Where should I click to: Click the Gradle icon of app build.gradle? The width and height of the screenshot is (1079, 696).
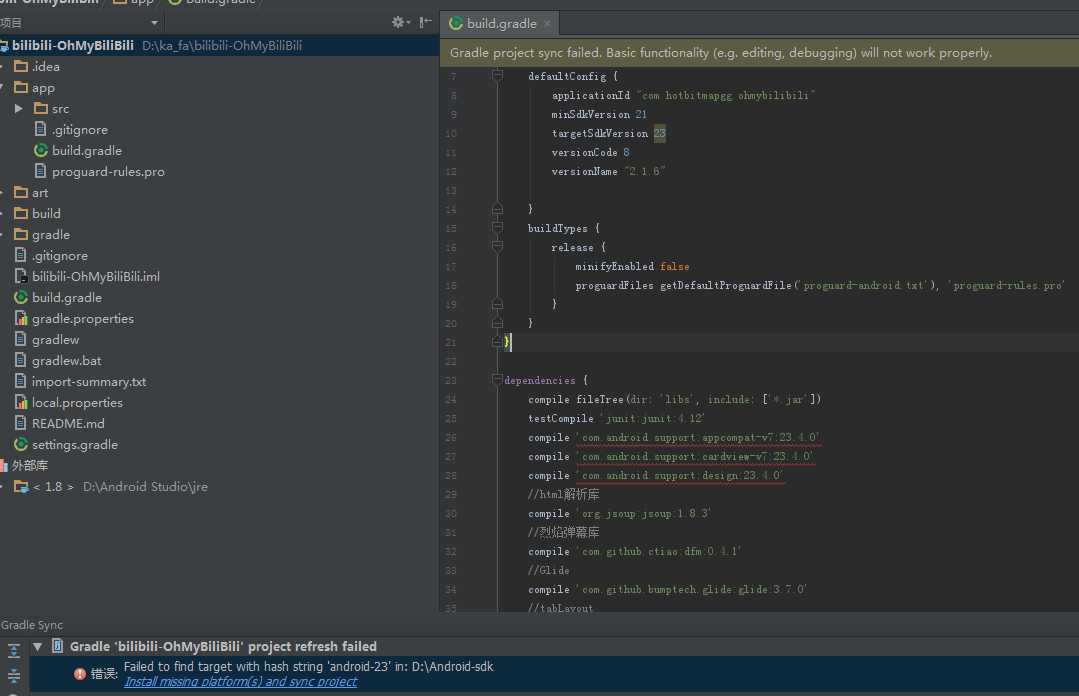(x=41, y=150)
